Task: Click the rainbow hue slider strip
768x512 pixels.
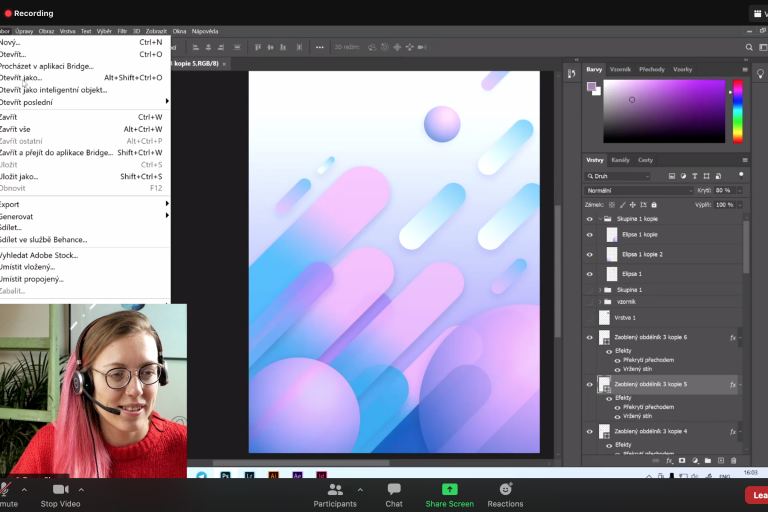Action: click(738, 112)
